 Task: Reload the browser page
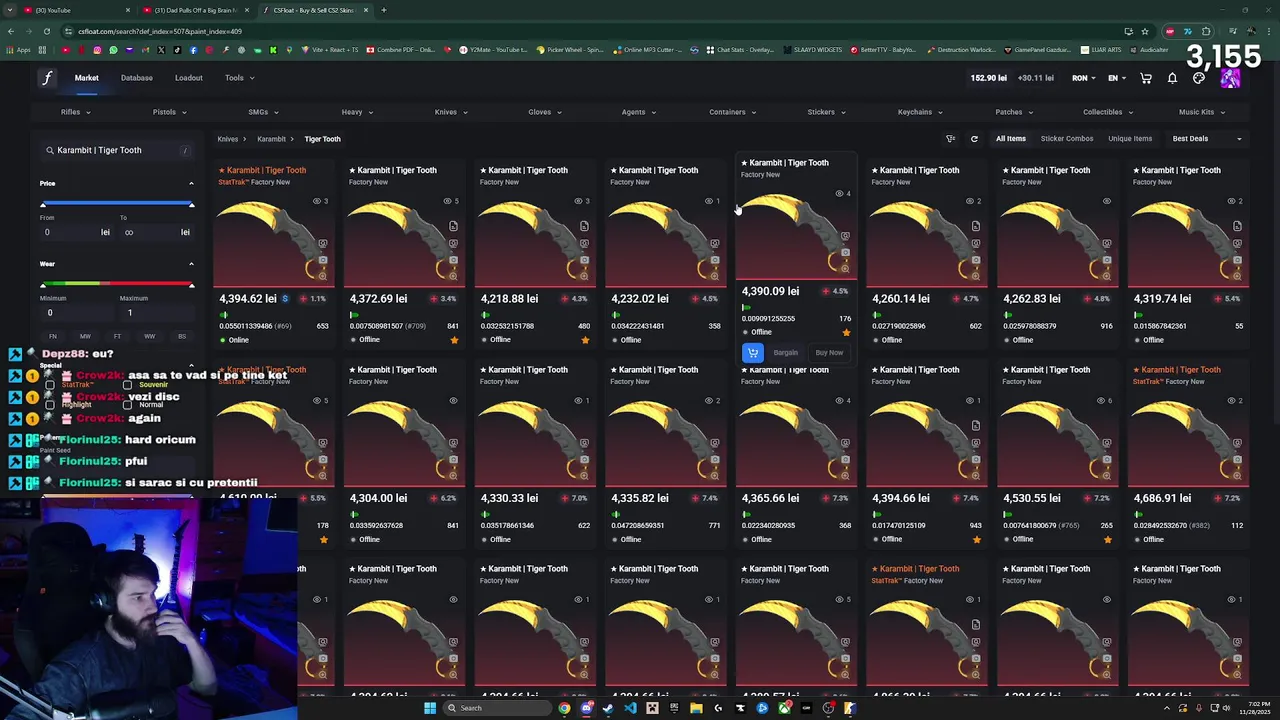pos(46,31)
